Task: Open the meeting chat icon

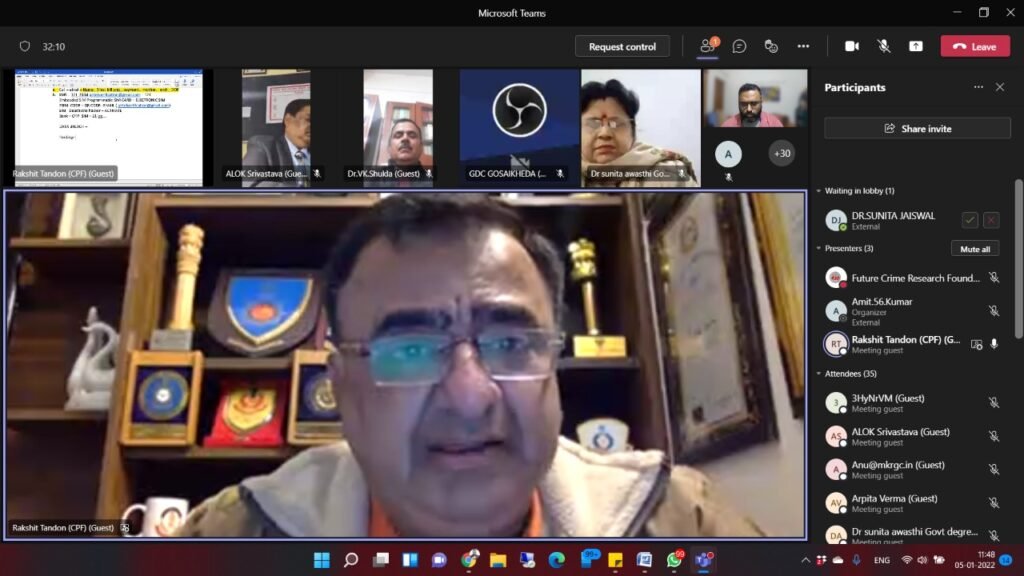Action: point(739,46)
